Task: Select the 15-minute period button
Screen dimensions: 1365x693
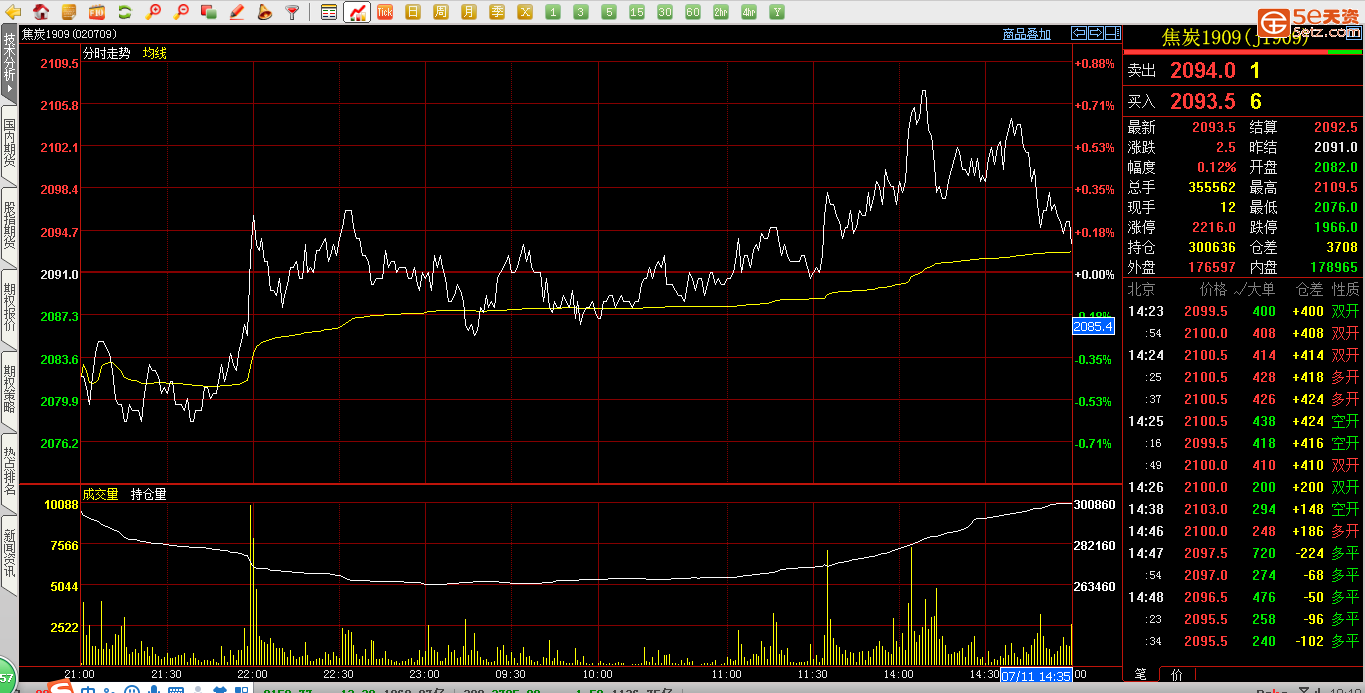Action: tap(637, 12)
